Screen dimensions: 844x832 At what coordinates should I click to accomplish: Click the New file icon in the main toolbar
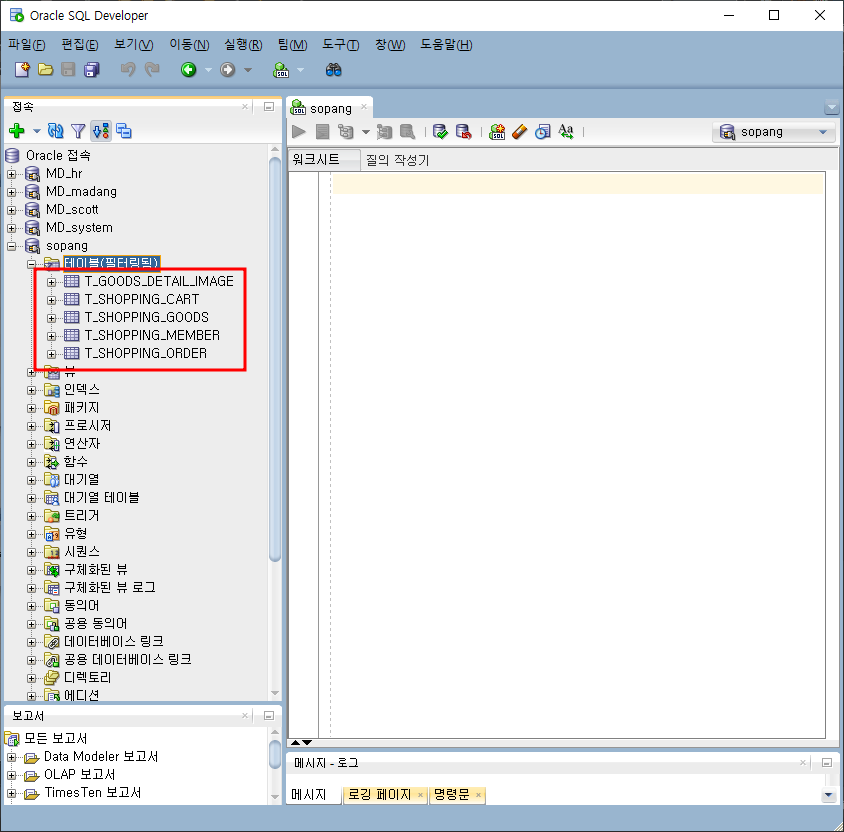[22, 69]
